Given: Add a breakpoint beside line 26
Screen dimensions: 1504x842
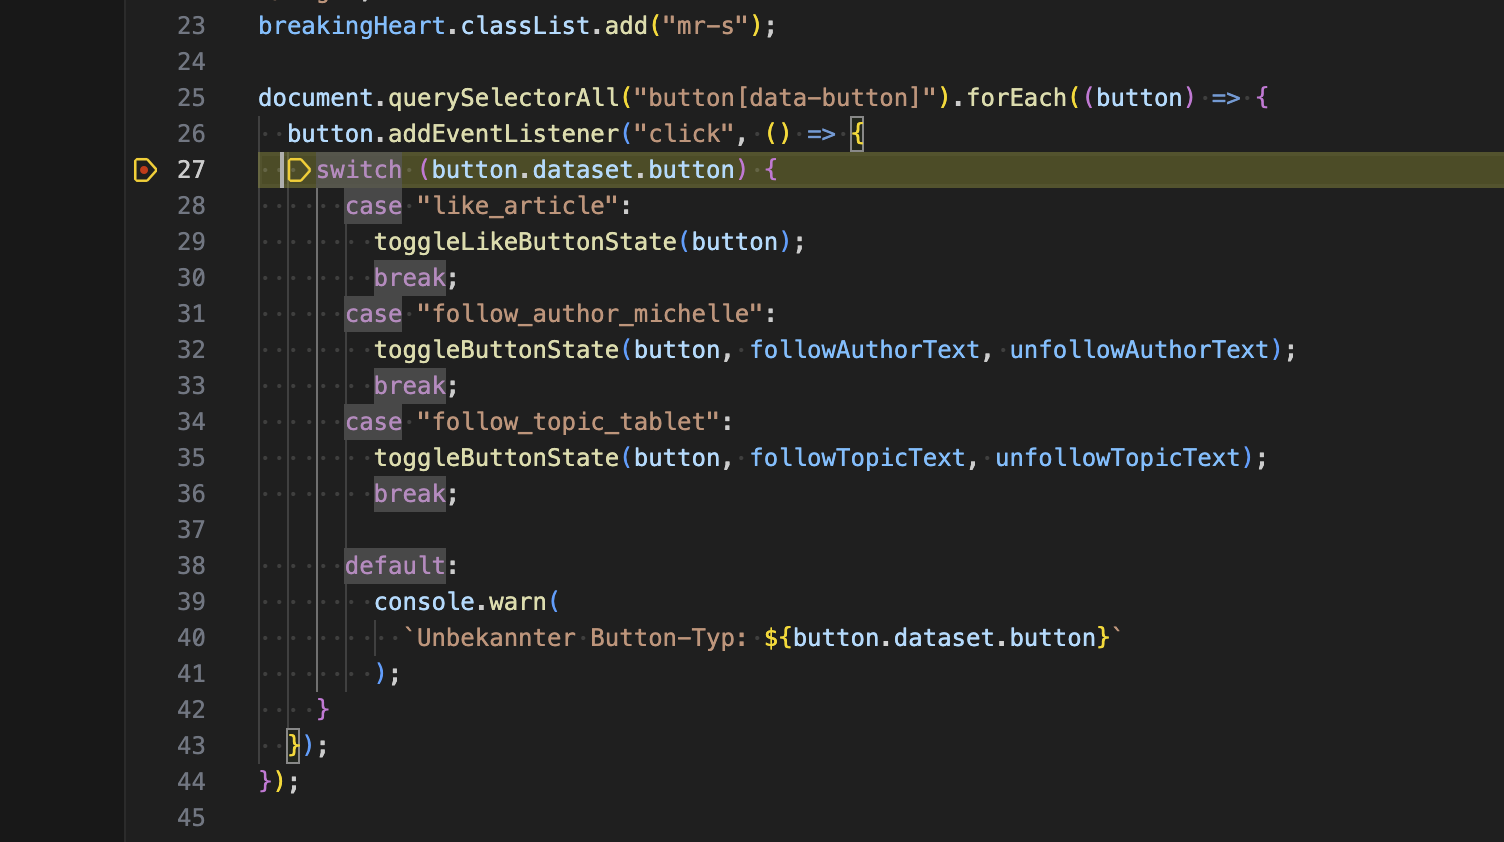Looking at the screenshot, I should coord(146,133).
